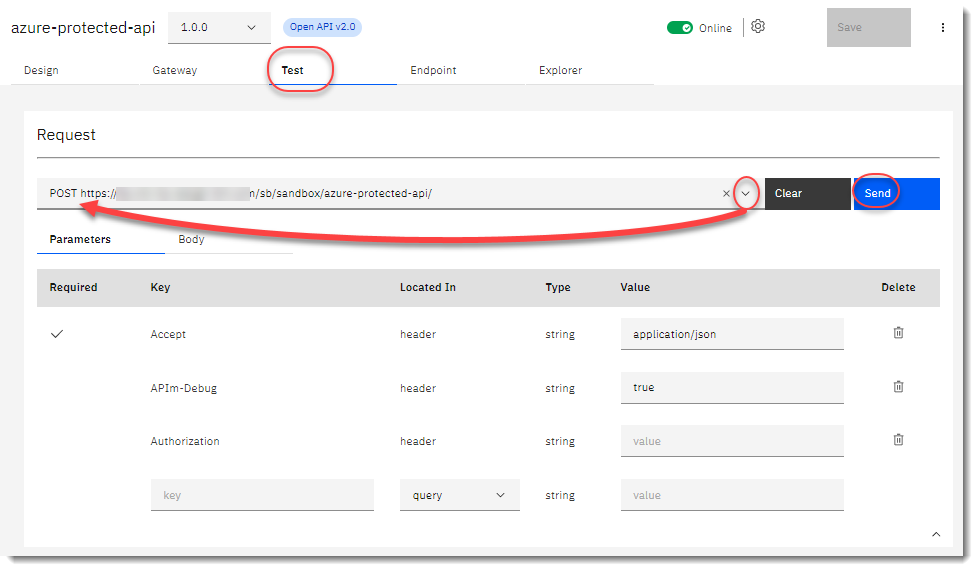Click the Value column header
Screen dimensions: 978x571
[635, 287]
